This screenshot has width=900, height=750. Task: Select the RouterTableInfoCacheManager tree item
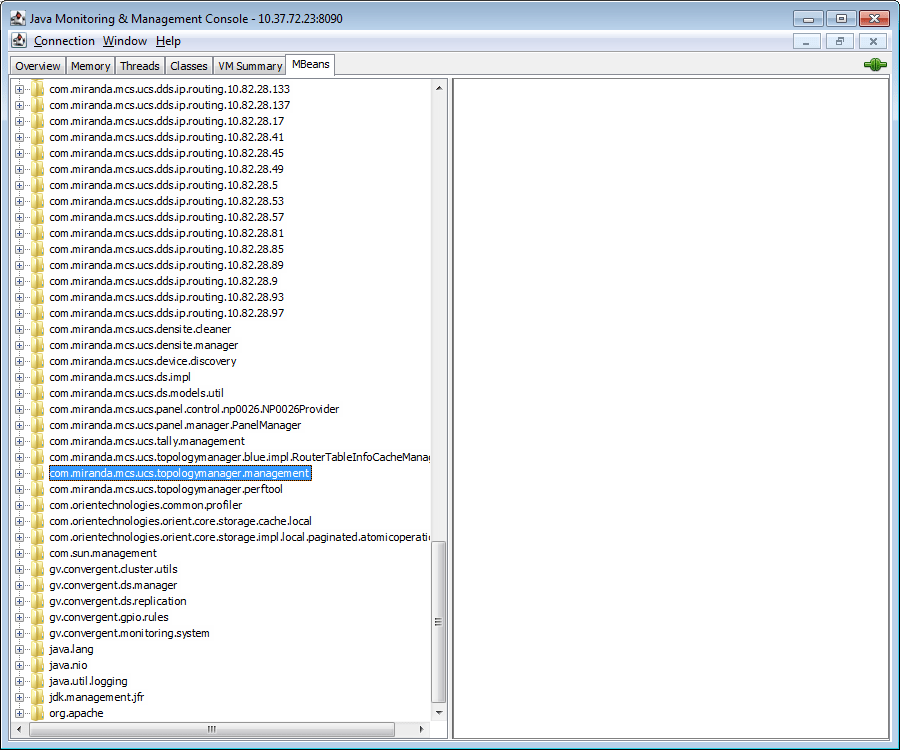pyautogui.click(x=239, y=457)
